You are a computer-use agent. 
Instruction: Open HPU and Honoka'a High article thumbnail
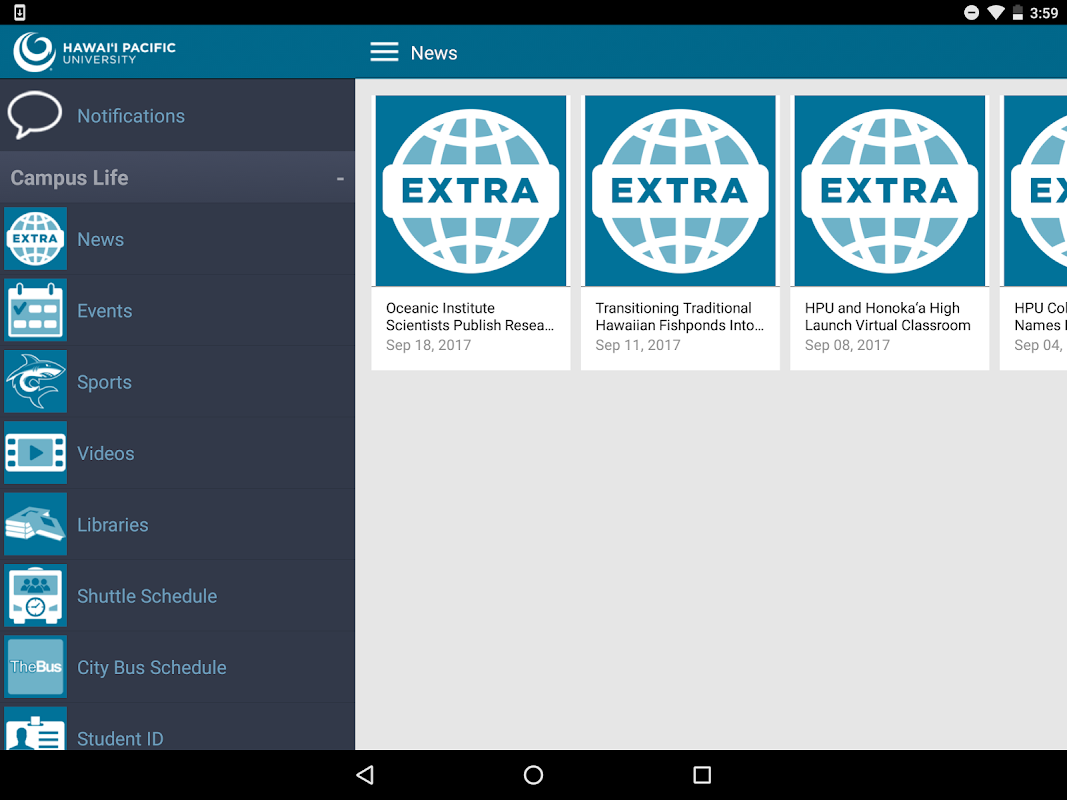coord(890,190)
